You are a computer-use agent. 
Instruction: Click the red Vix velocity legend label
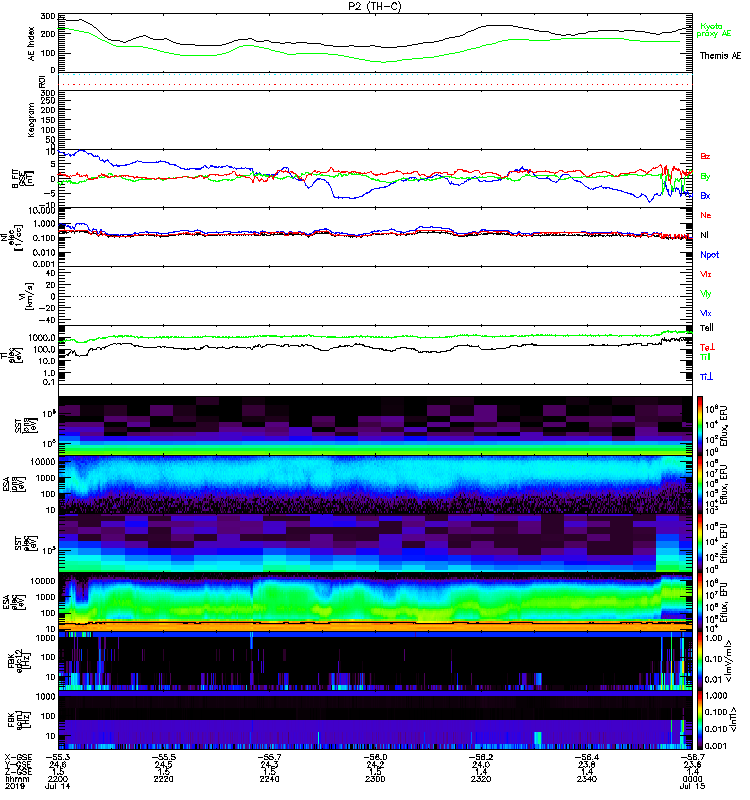706,274
